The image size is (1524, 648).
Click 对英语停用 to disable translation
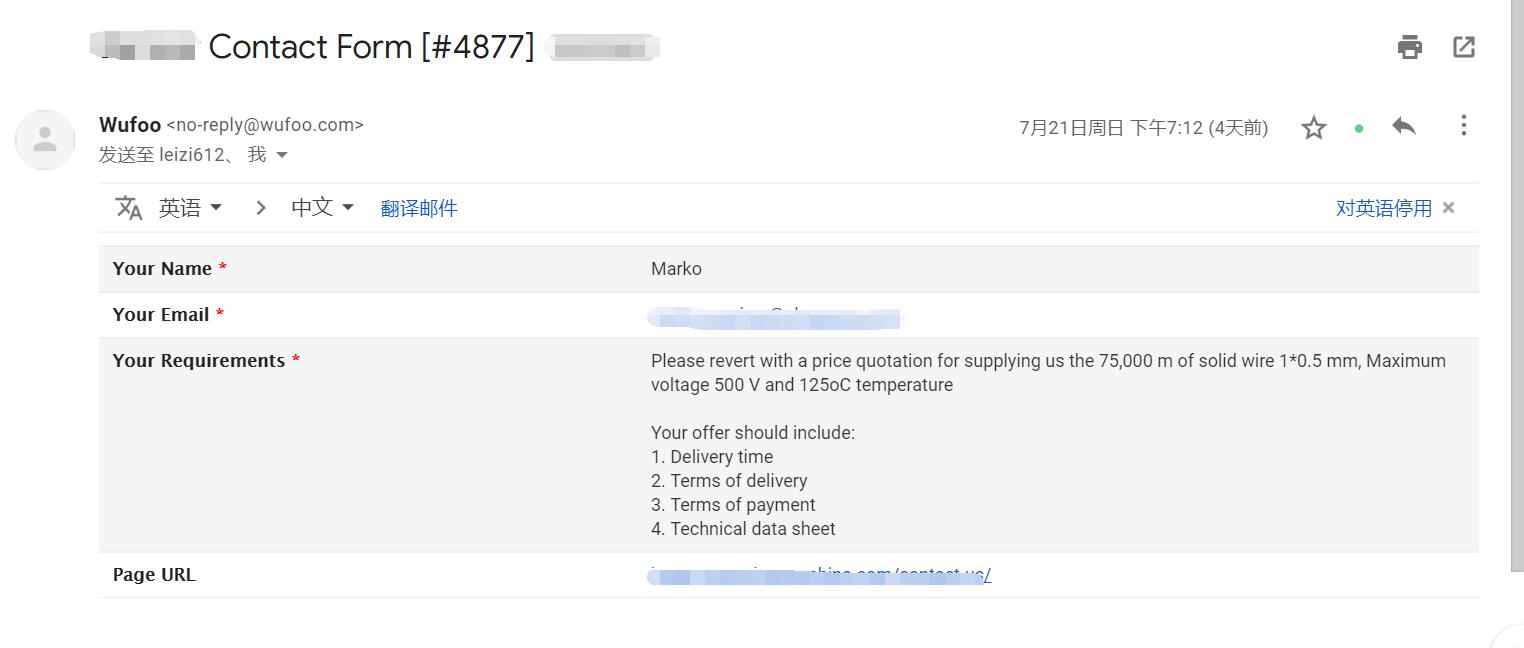pyautogui.click(x=1384, y=208)
